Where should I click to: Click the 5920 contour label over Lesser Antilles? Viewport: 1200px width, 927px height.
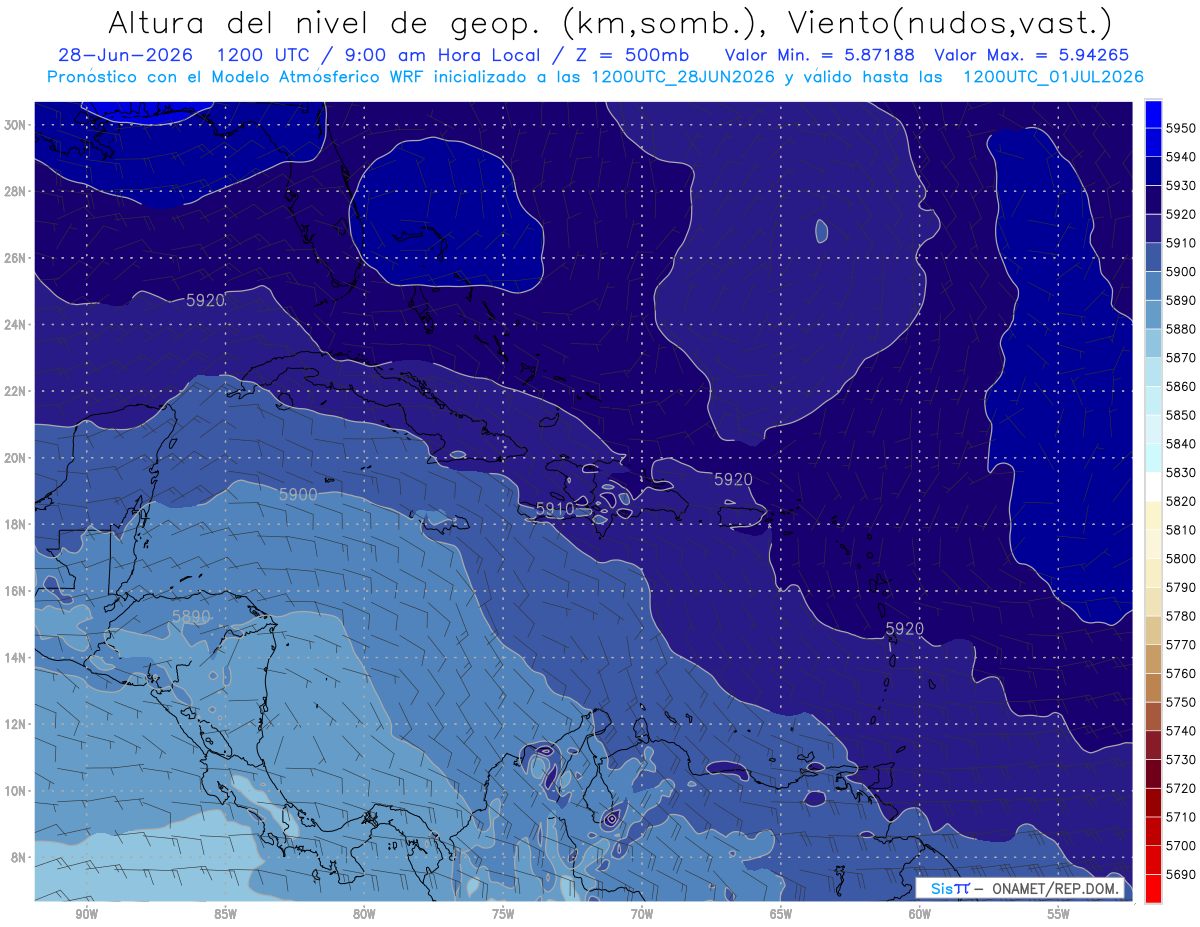904,628
